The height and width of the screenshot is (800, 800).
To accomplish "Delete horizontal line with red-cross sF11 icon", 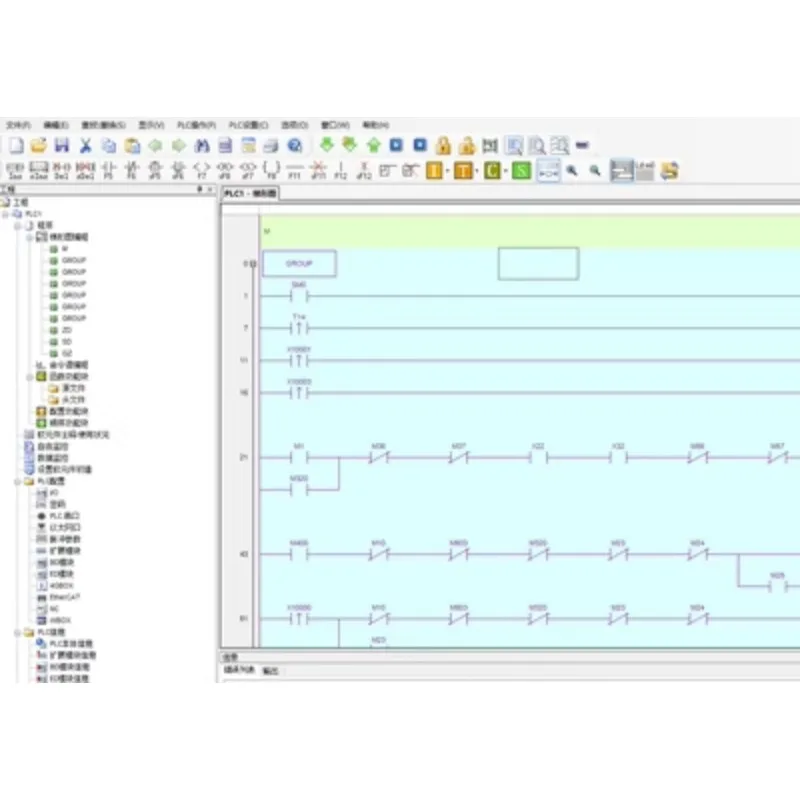I will click(318, 170).
